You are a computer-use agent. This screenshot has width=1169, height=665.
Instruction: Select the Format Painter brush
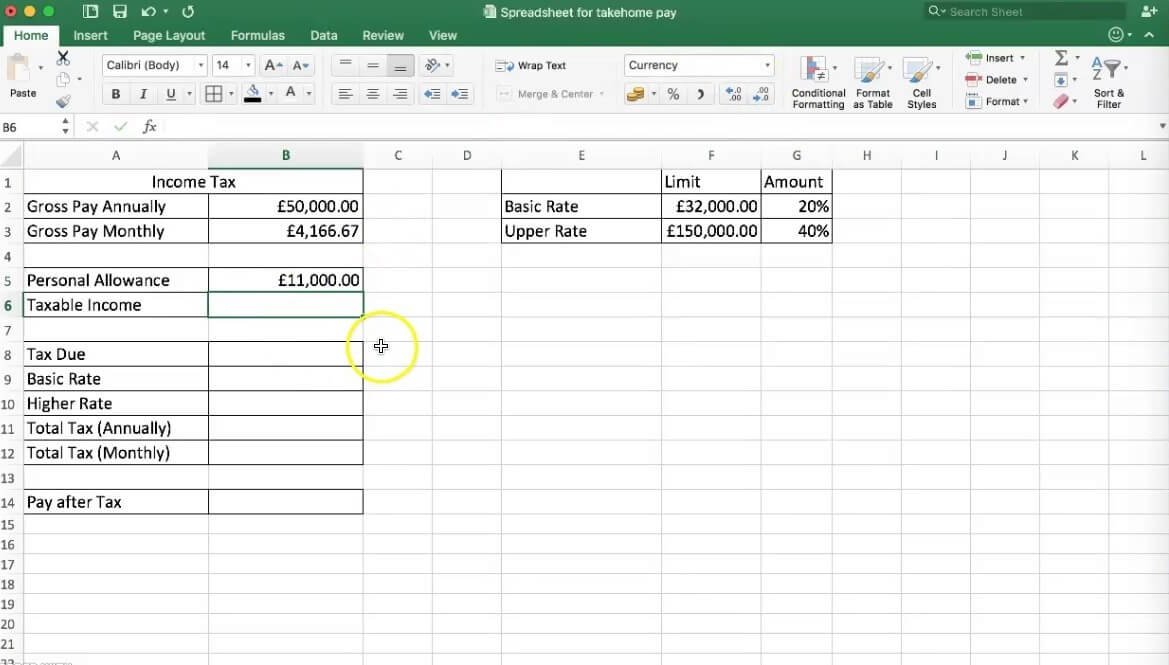click(x=63, y=101)
